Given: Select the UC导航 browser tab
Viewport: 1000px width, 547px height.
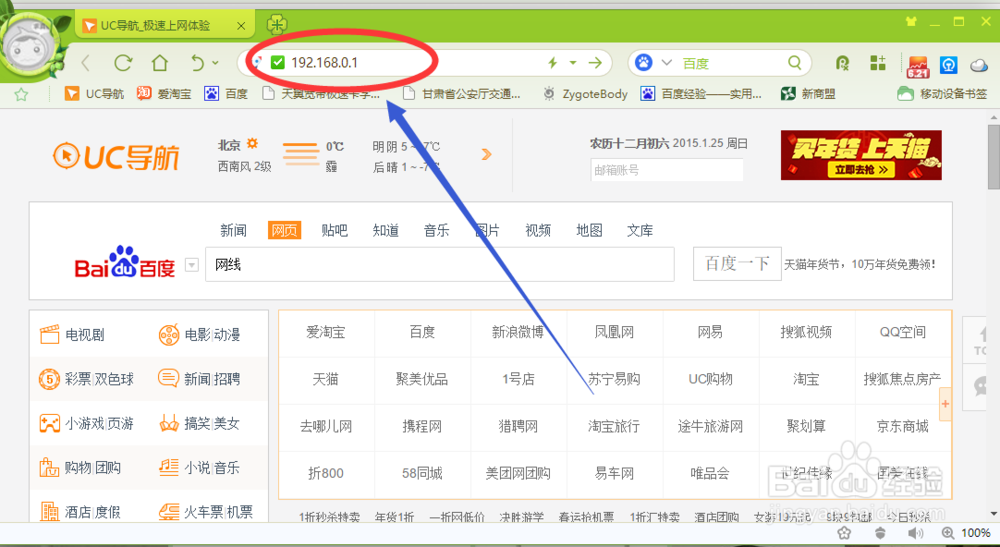Looking at the screenshot, I should tap(164, 26).
